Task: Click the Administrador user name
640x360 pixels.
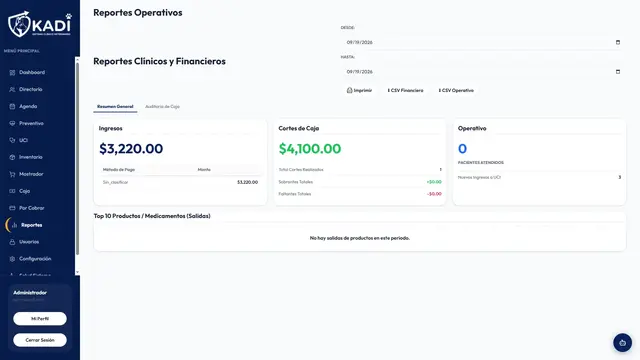Action: pos(30,293)
